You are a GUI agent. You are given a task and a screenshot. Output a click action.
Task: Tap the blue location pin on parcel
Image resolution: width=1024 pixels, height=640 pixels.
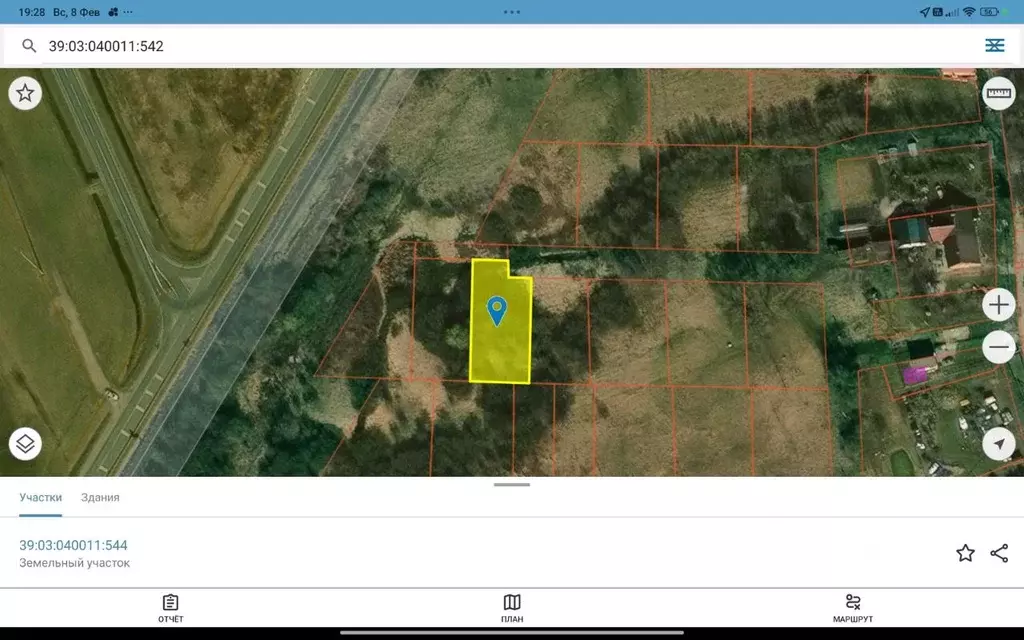[496, 310]
